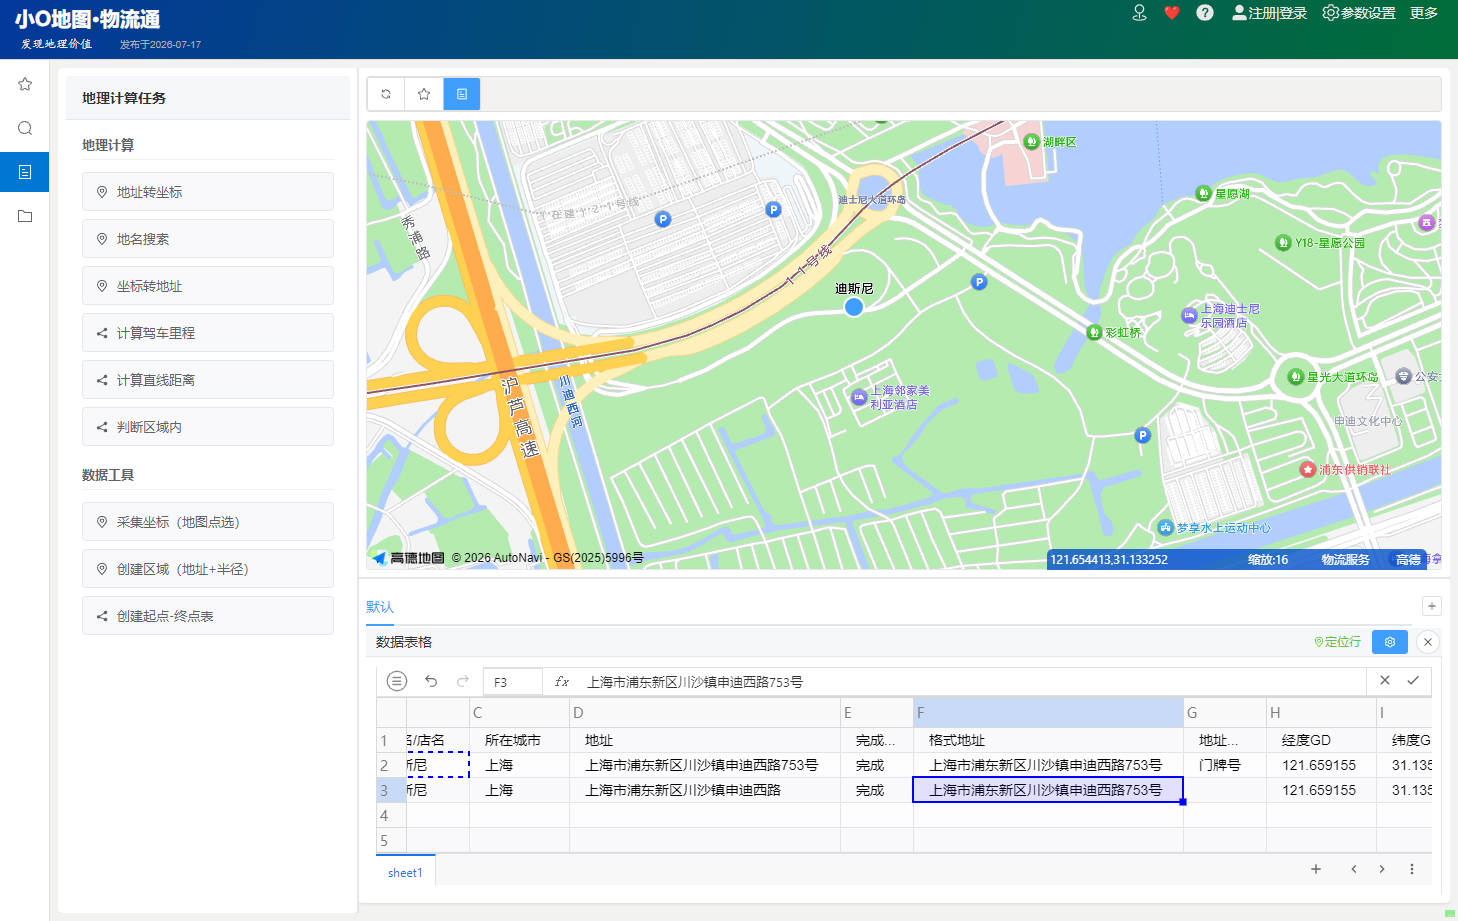Select the task list sidebar icon
The height and width of the screenshot is (921, 1458).
tap(25, 172)
